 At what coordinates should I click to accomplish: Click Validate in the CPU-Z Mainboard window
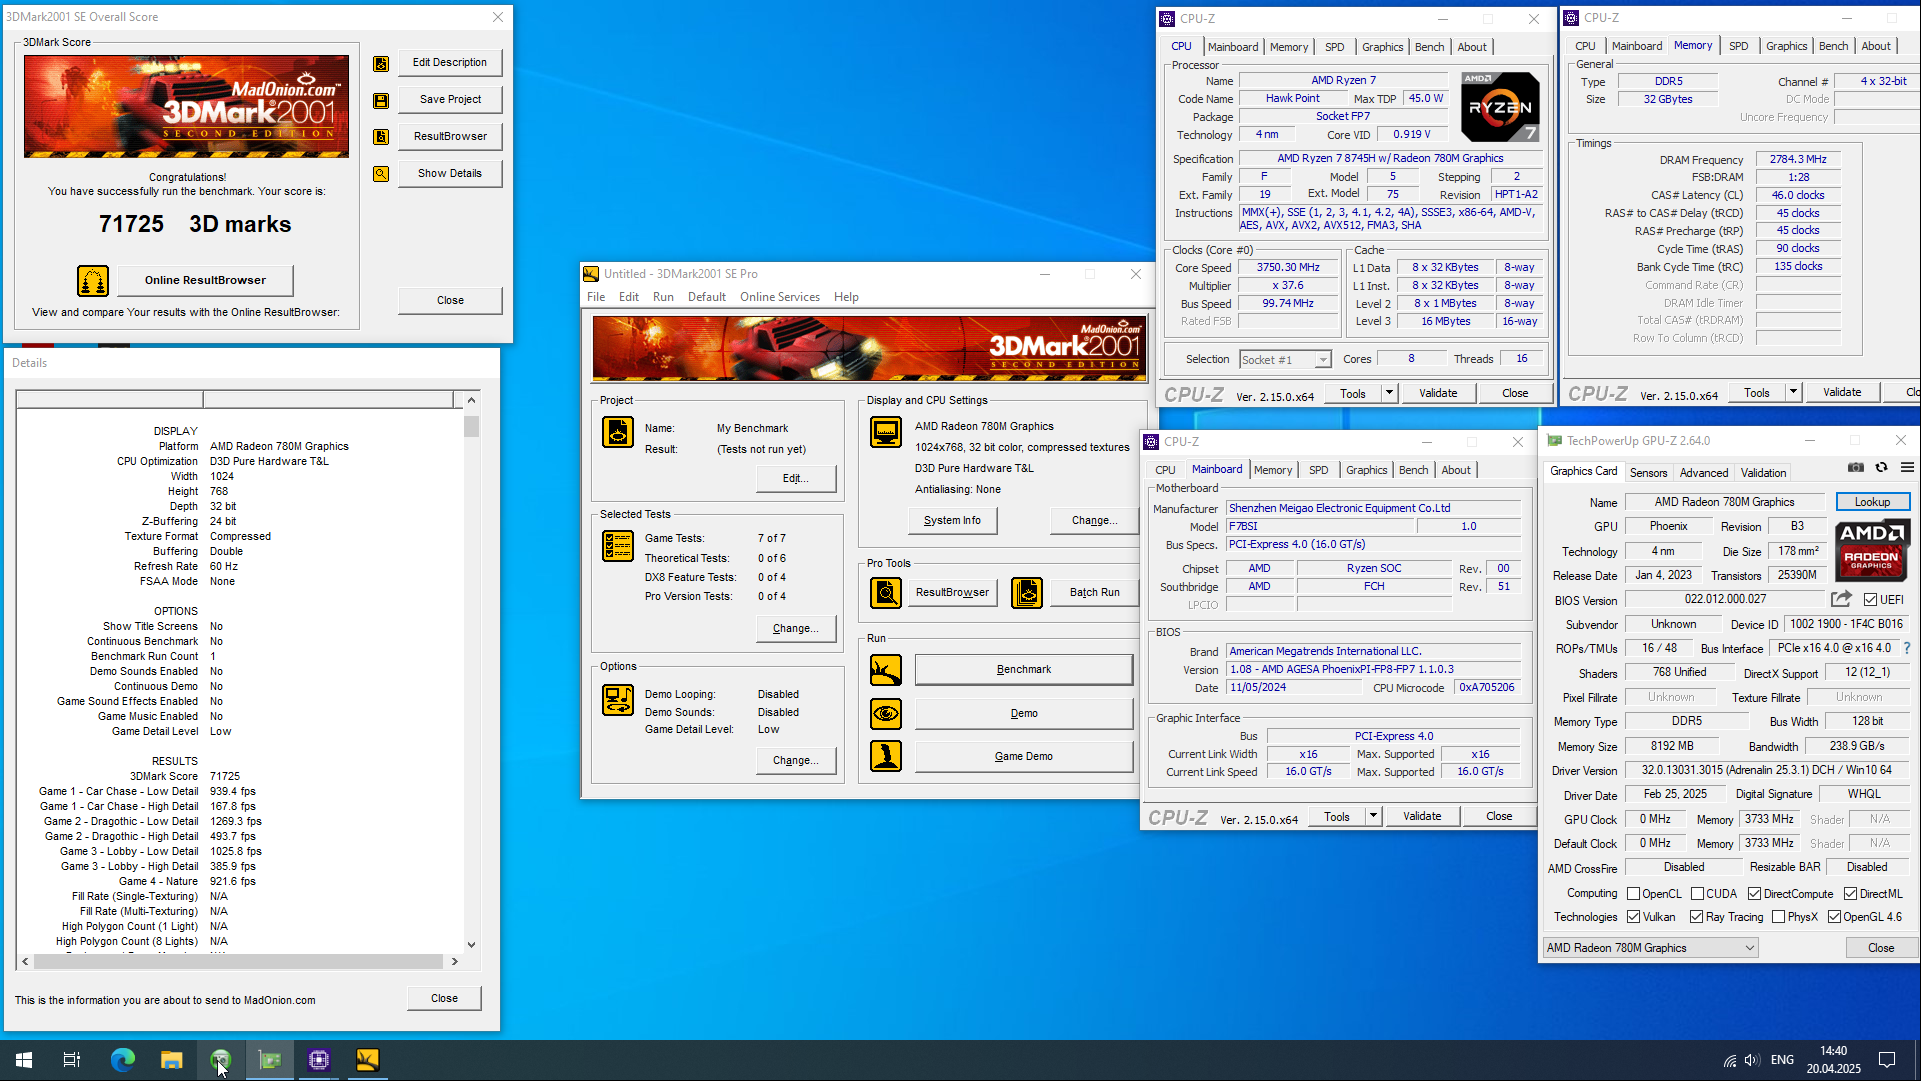coord(1422,816)
